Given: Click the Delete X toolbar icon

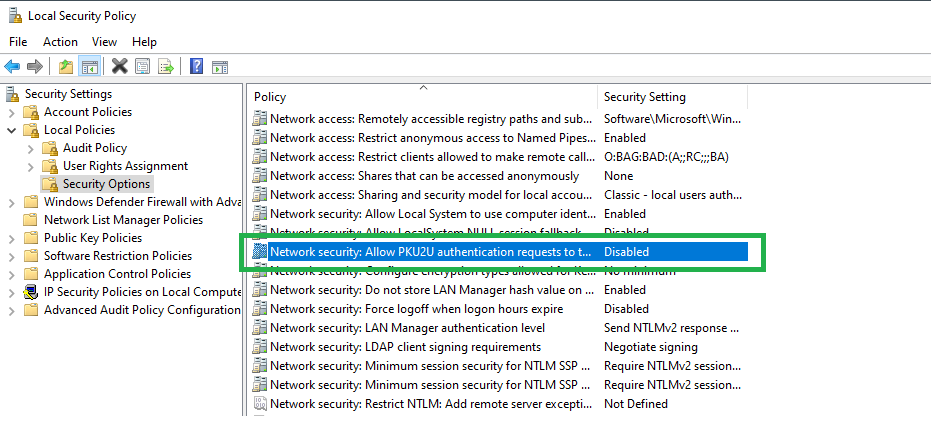Looking at the screenshot, I should pyautogui.click(x=119, y=67).
